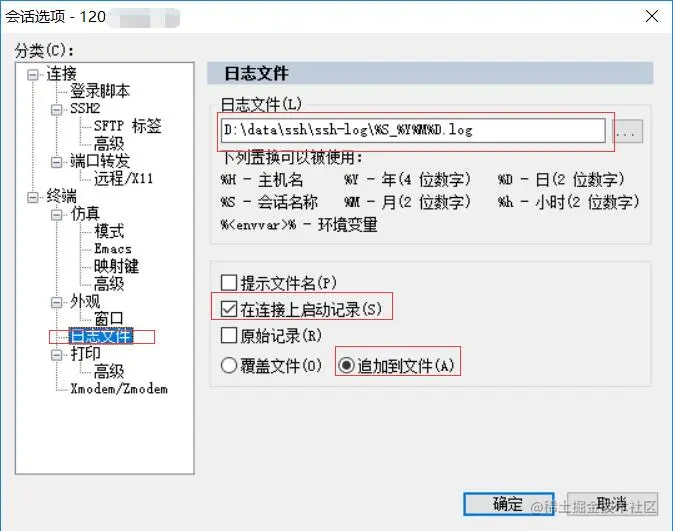Select 打印 category label
Viewport: 673px width, 531px height.
[x=85, y=354]
